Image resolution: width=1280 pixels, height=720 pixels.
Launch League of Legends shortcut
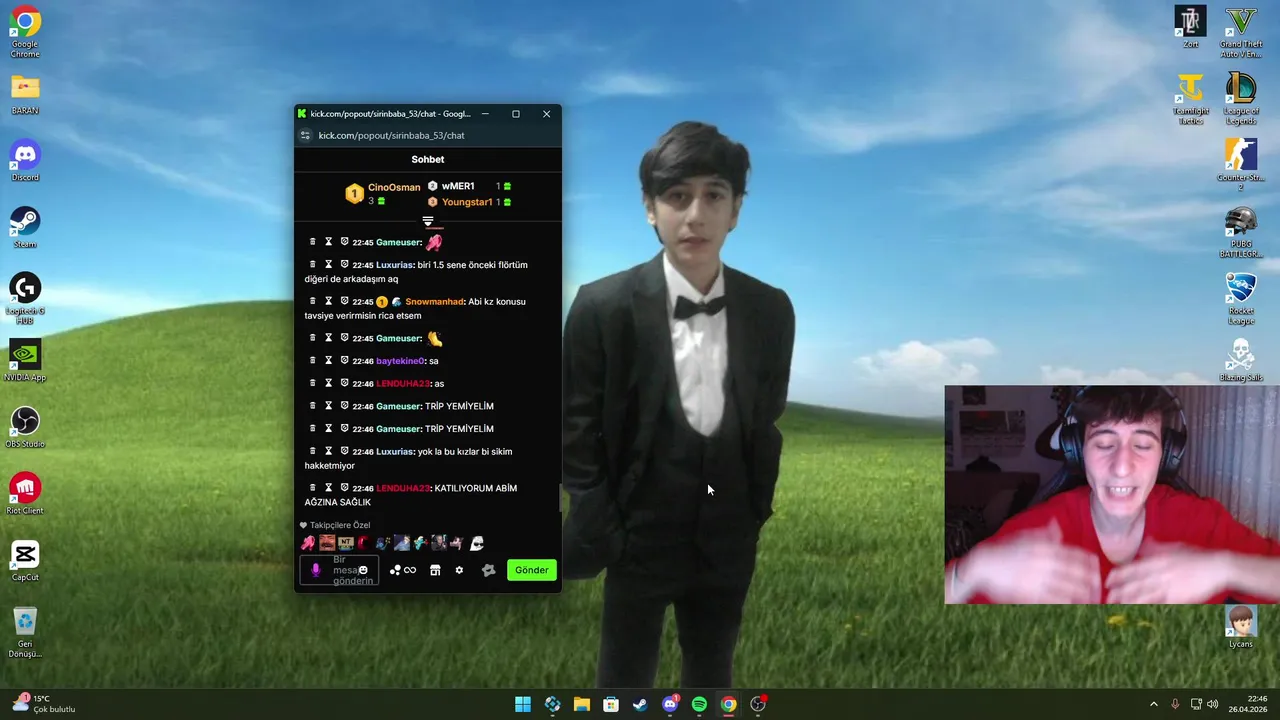point(1241,99)
